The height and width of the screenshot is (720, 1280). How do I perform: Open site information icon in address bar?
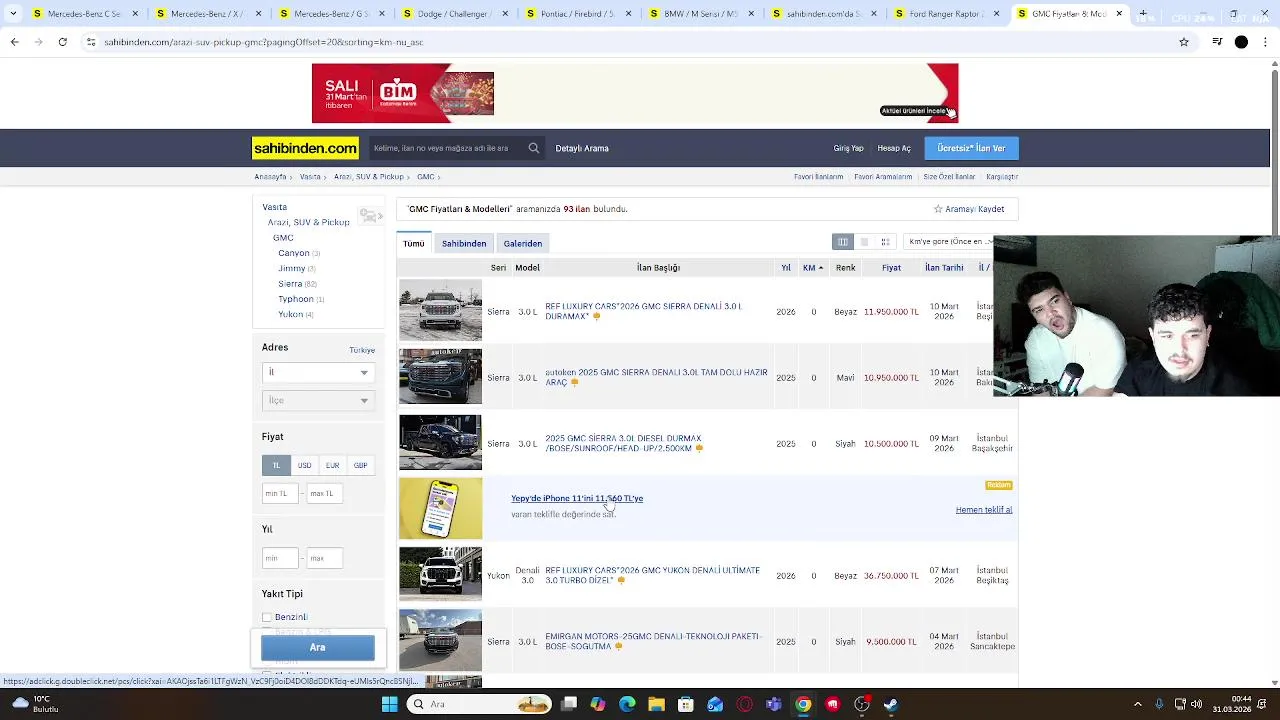click(x=91, y=42)
